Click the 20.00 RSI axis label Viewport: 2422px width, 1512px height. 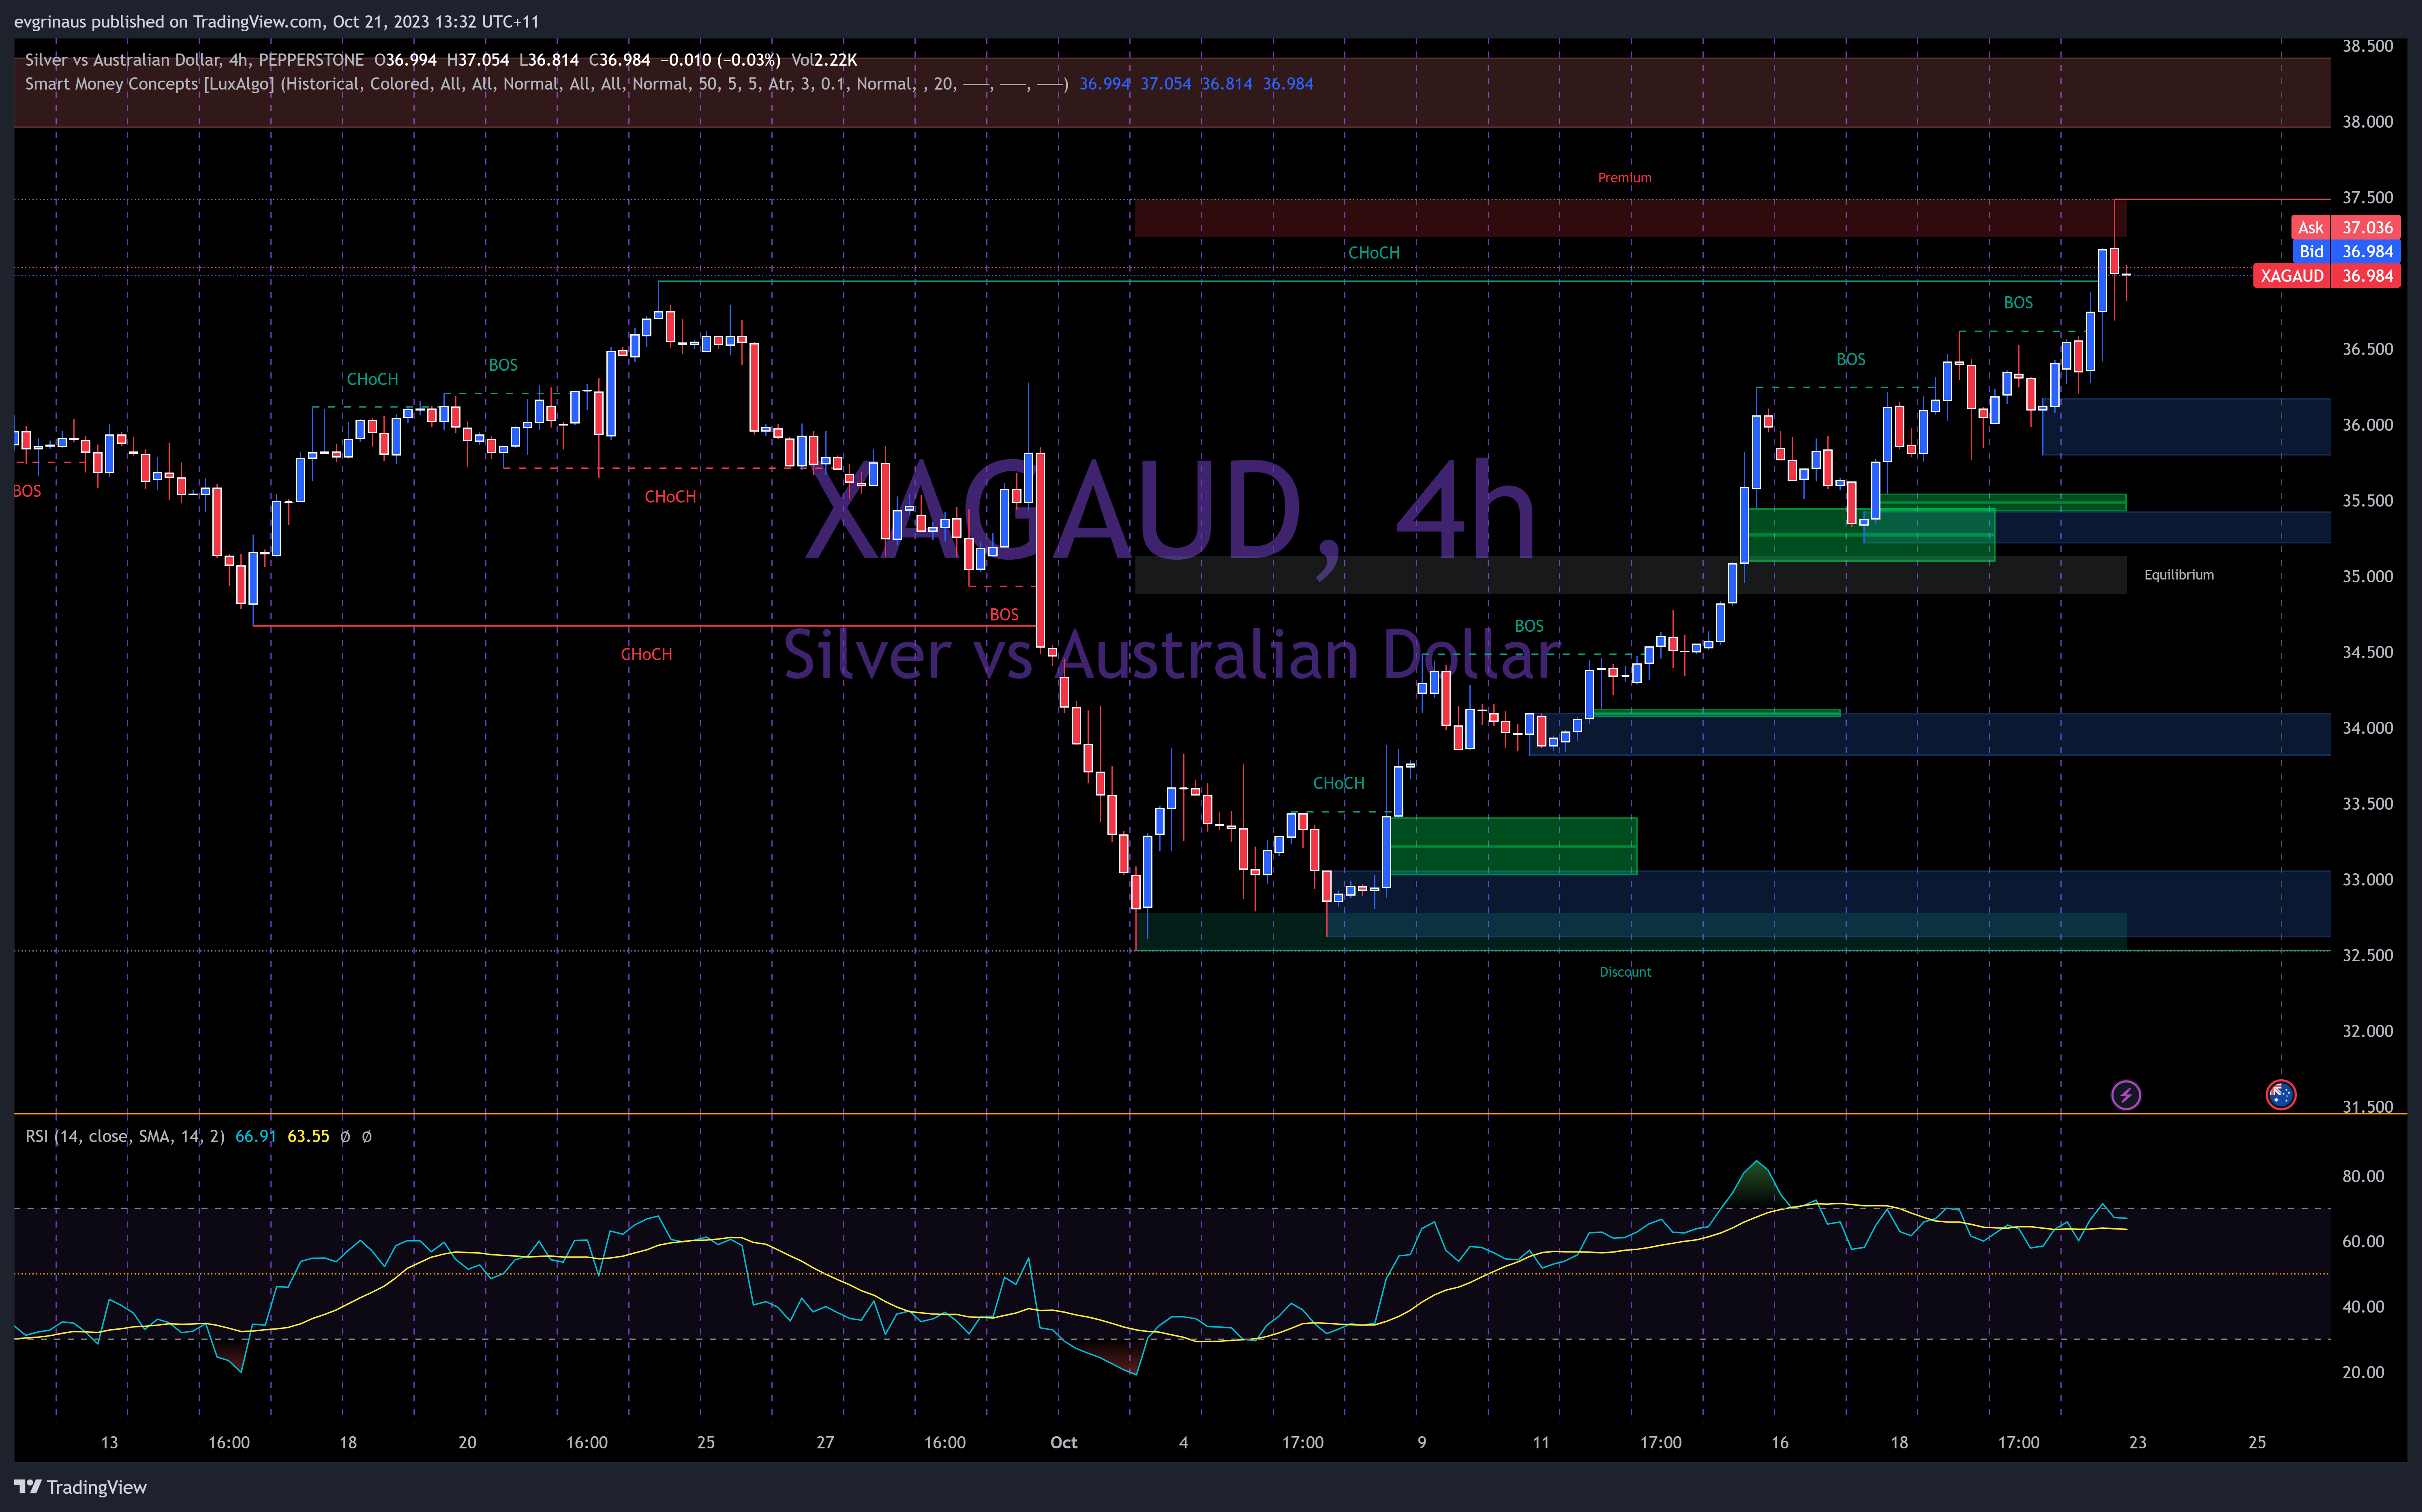click(x=2362, y=1373)
